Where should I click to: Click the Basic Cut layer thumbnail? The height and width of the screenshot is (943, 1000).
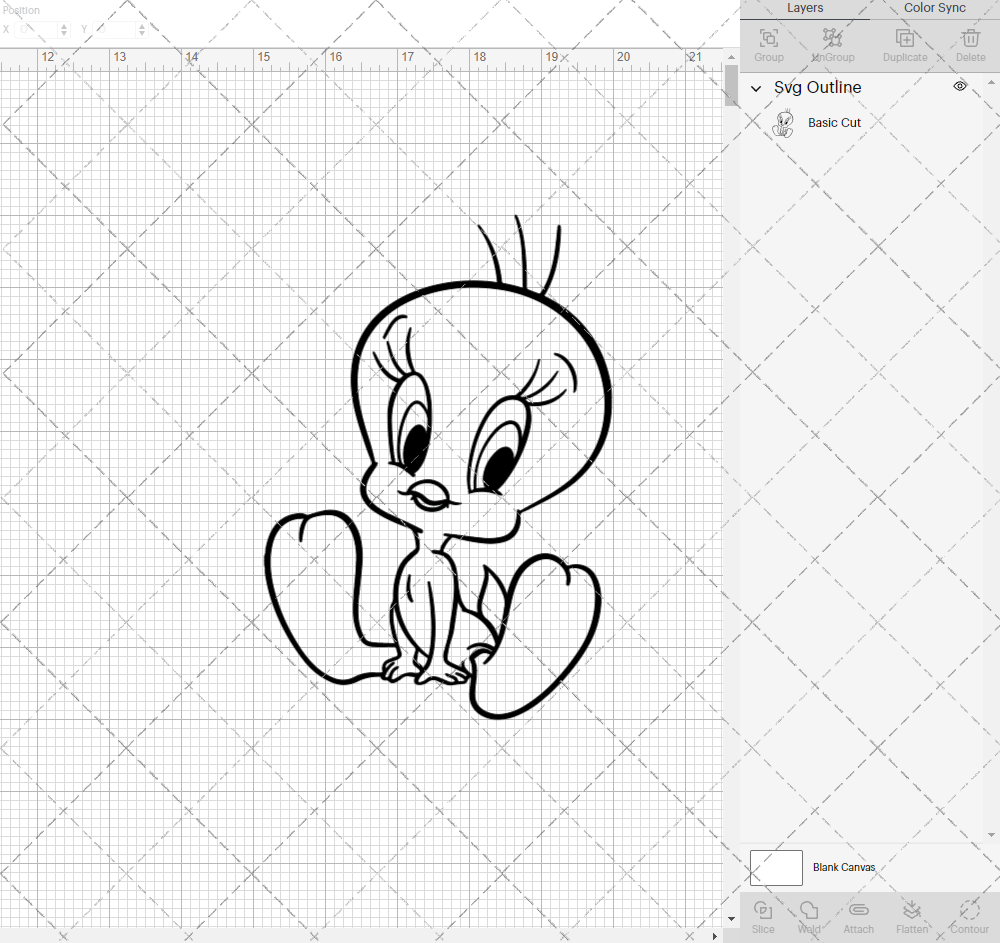(x=785, y=122)
